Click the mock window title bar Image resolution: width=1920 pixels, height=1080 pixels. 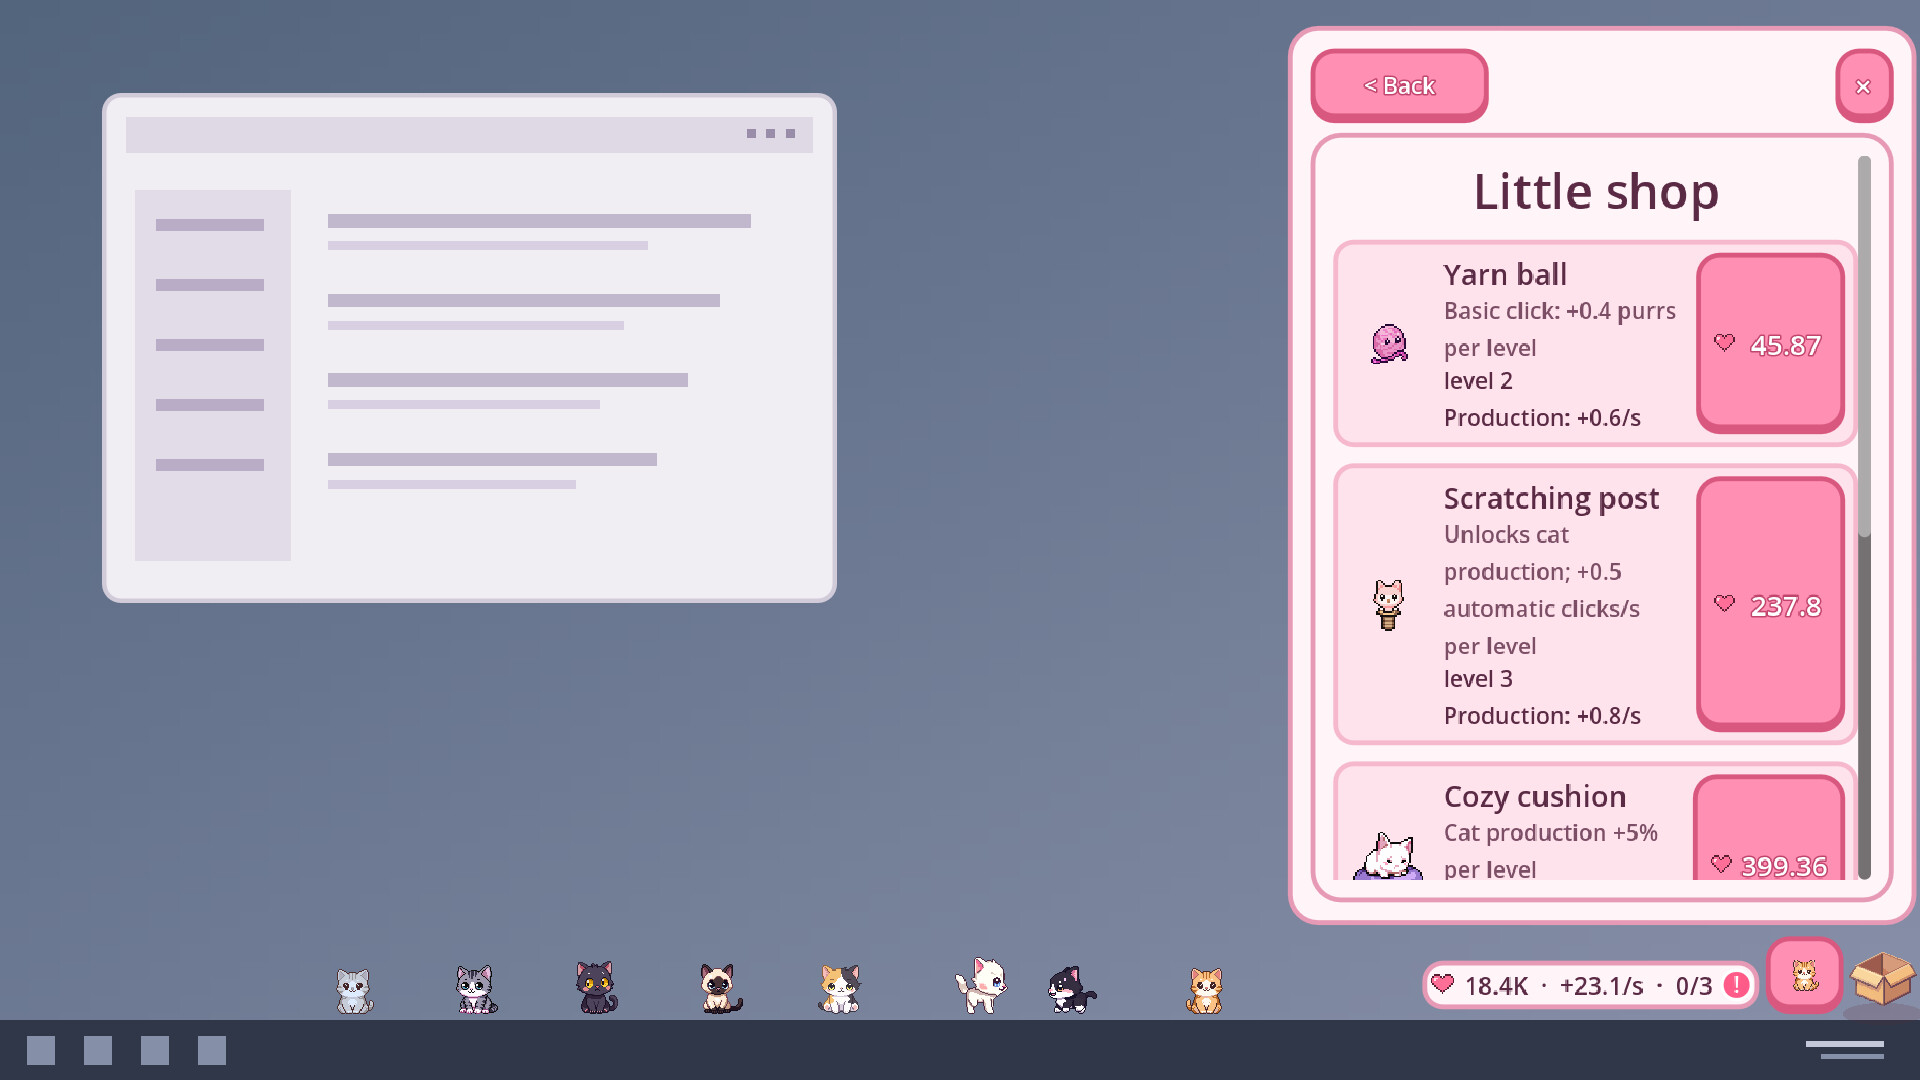(x=469, y=134)
